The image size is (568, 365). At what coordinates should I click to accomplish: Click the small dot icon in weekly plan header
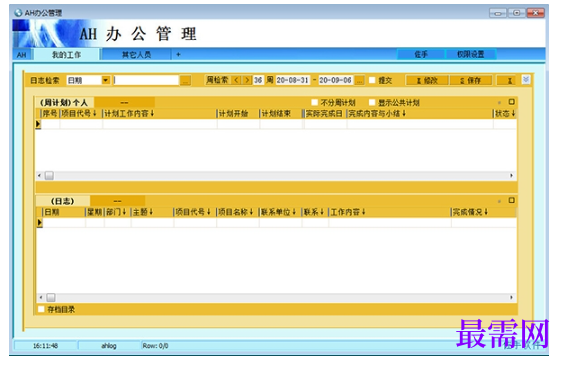pos(499,102)
